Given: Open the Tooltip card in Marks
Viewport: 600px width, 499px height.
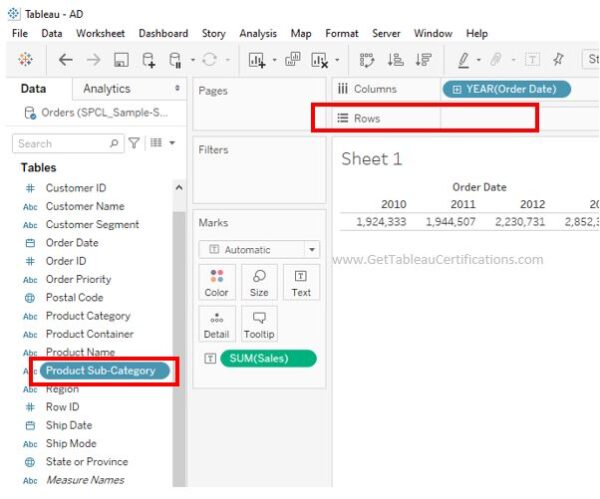Looking at the screenshot, I should coord(259,324).
